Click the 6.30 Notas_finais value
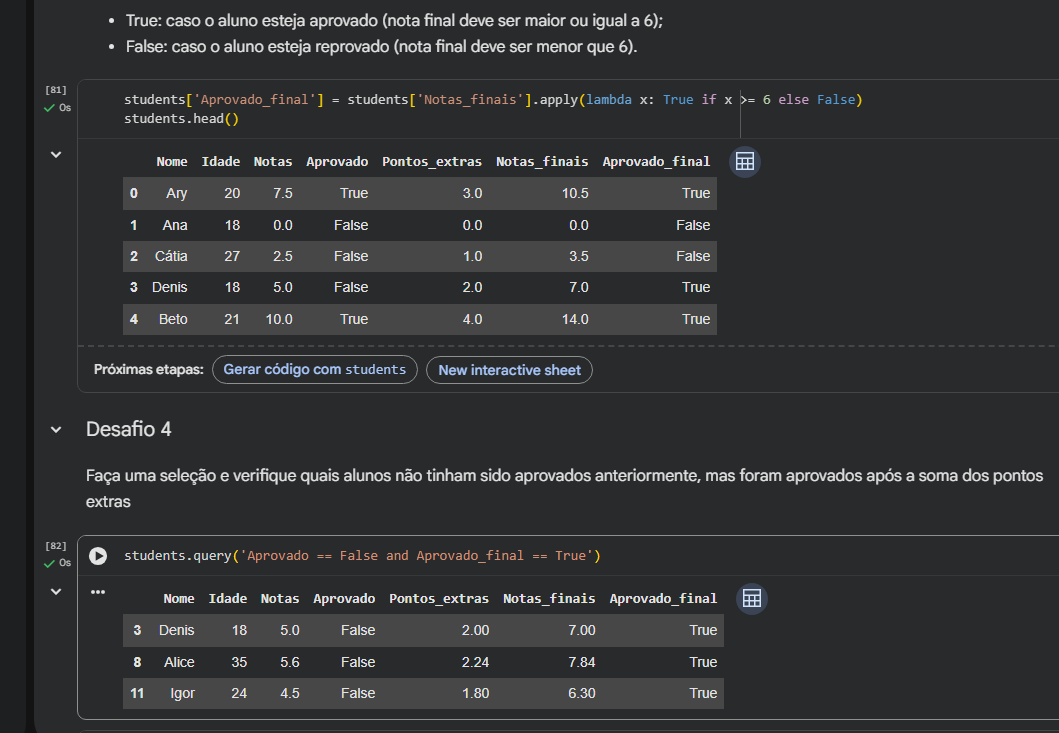Image resolution: width=1059 pixels, height=733 pixels. [x=582, y=693]
